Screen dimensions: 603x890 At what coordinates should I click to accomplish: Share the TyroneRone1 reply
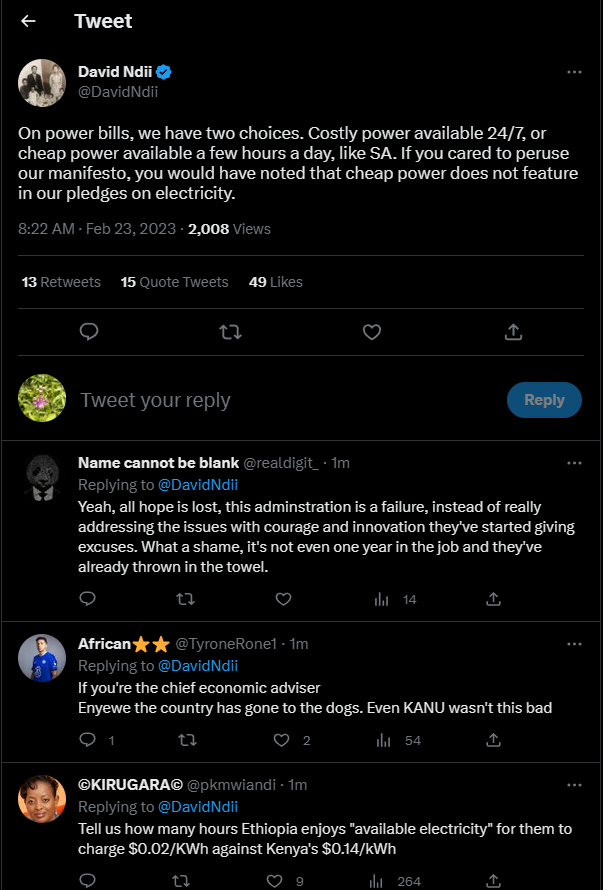493,741
